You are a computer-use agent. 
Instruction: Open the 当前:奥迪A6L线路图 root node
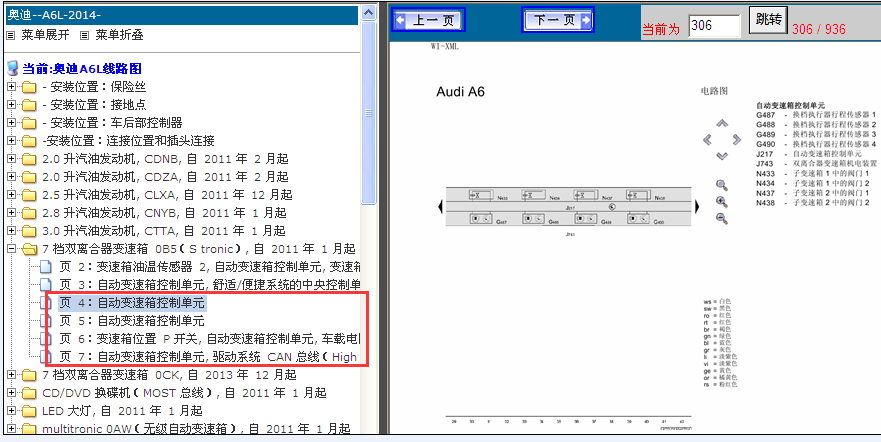click(82, 69)
